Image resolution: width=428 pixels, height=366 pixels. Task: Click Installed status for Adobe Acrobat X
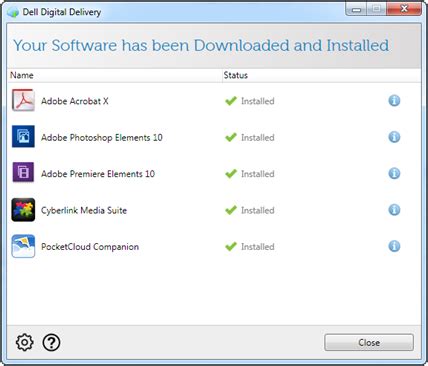pyautogui.click(x=258, y=101)
